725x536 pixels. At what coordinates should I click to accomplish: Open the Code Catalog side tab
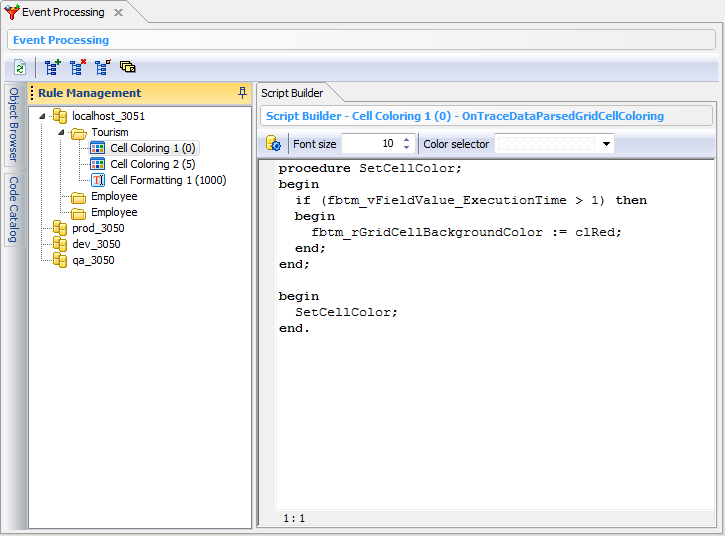pyautogui.click(x=14, y=210)
